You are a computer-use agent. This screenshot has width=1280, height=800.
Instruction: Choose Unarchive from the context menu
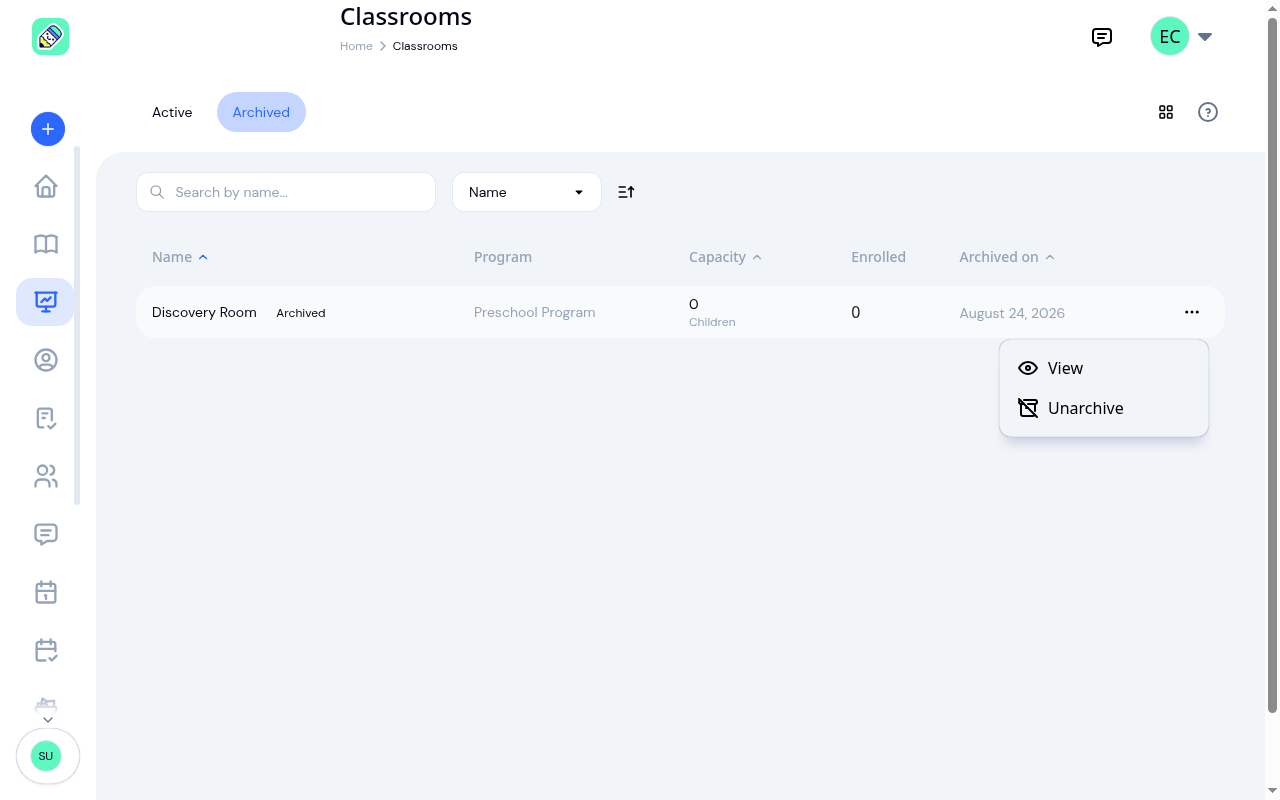(x=1104, y=408)
